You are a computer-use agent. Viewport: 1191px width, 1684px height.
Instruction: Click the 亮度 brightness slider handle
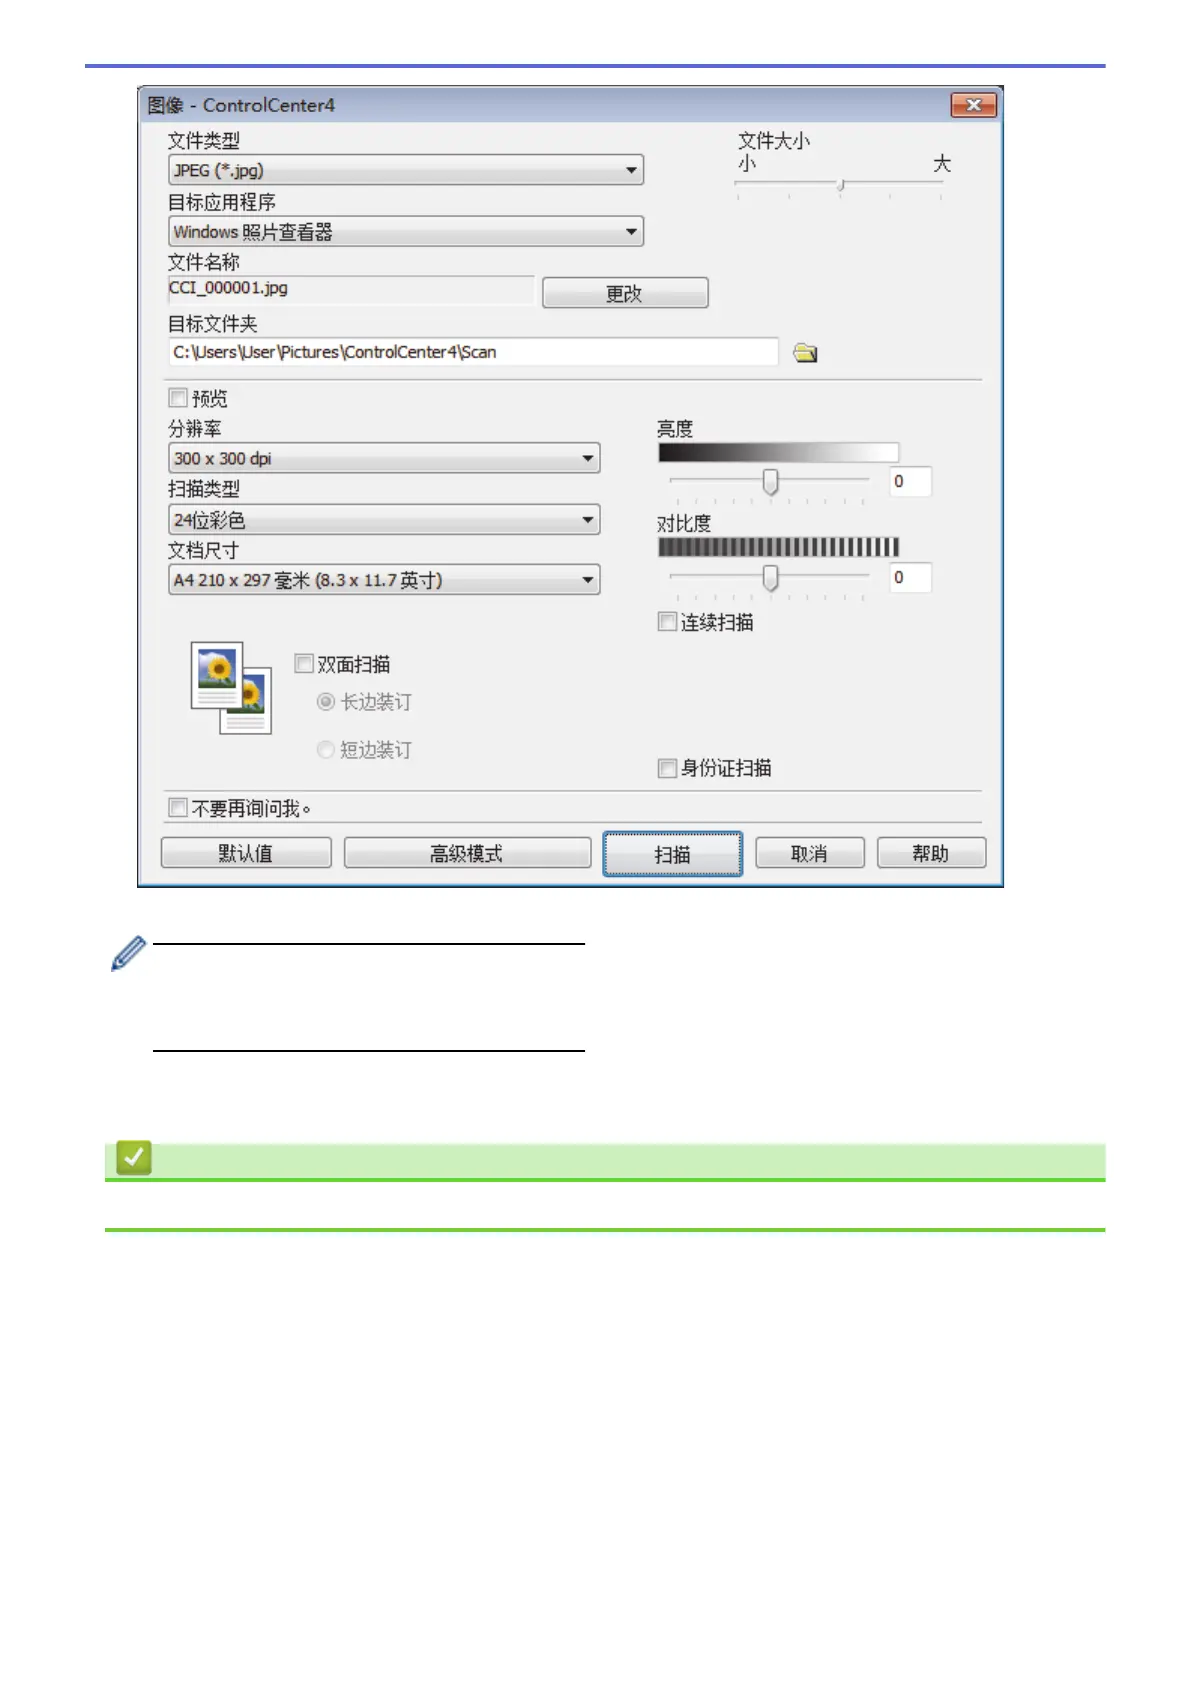tap(770, 482)
